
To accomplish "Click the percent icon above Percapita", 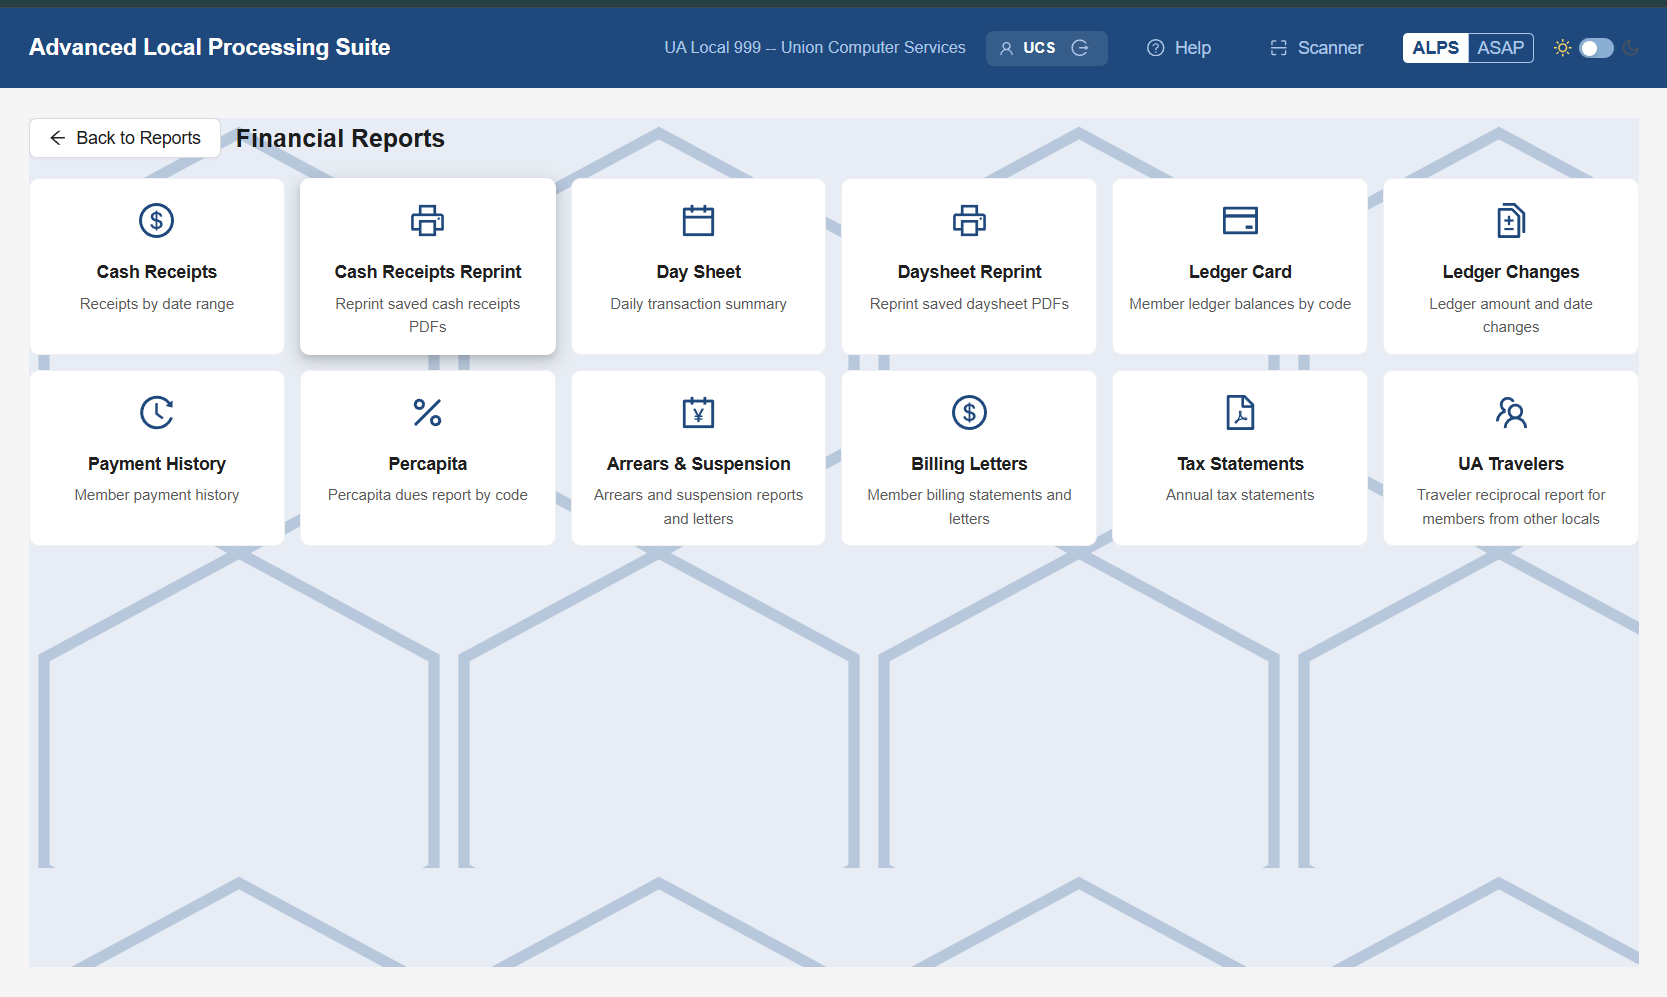I will [427, 412].
